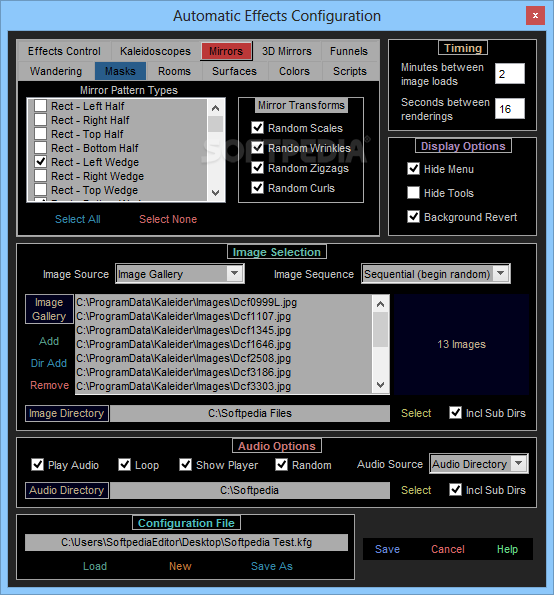Click the up arrow of the mirror pattern list scrollbar
This screenshot has height=595, width=554.
216,108
